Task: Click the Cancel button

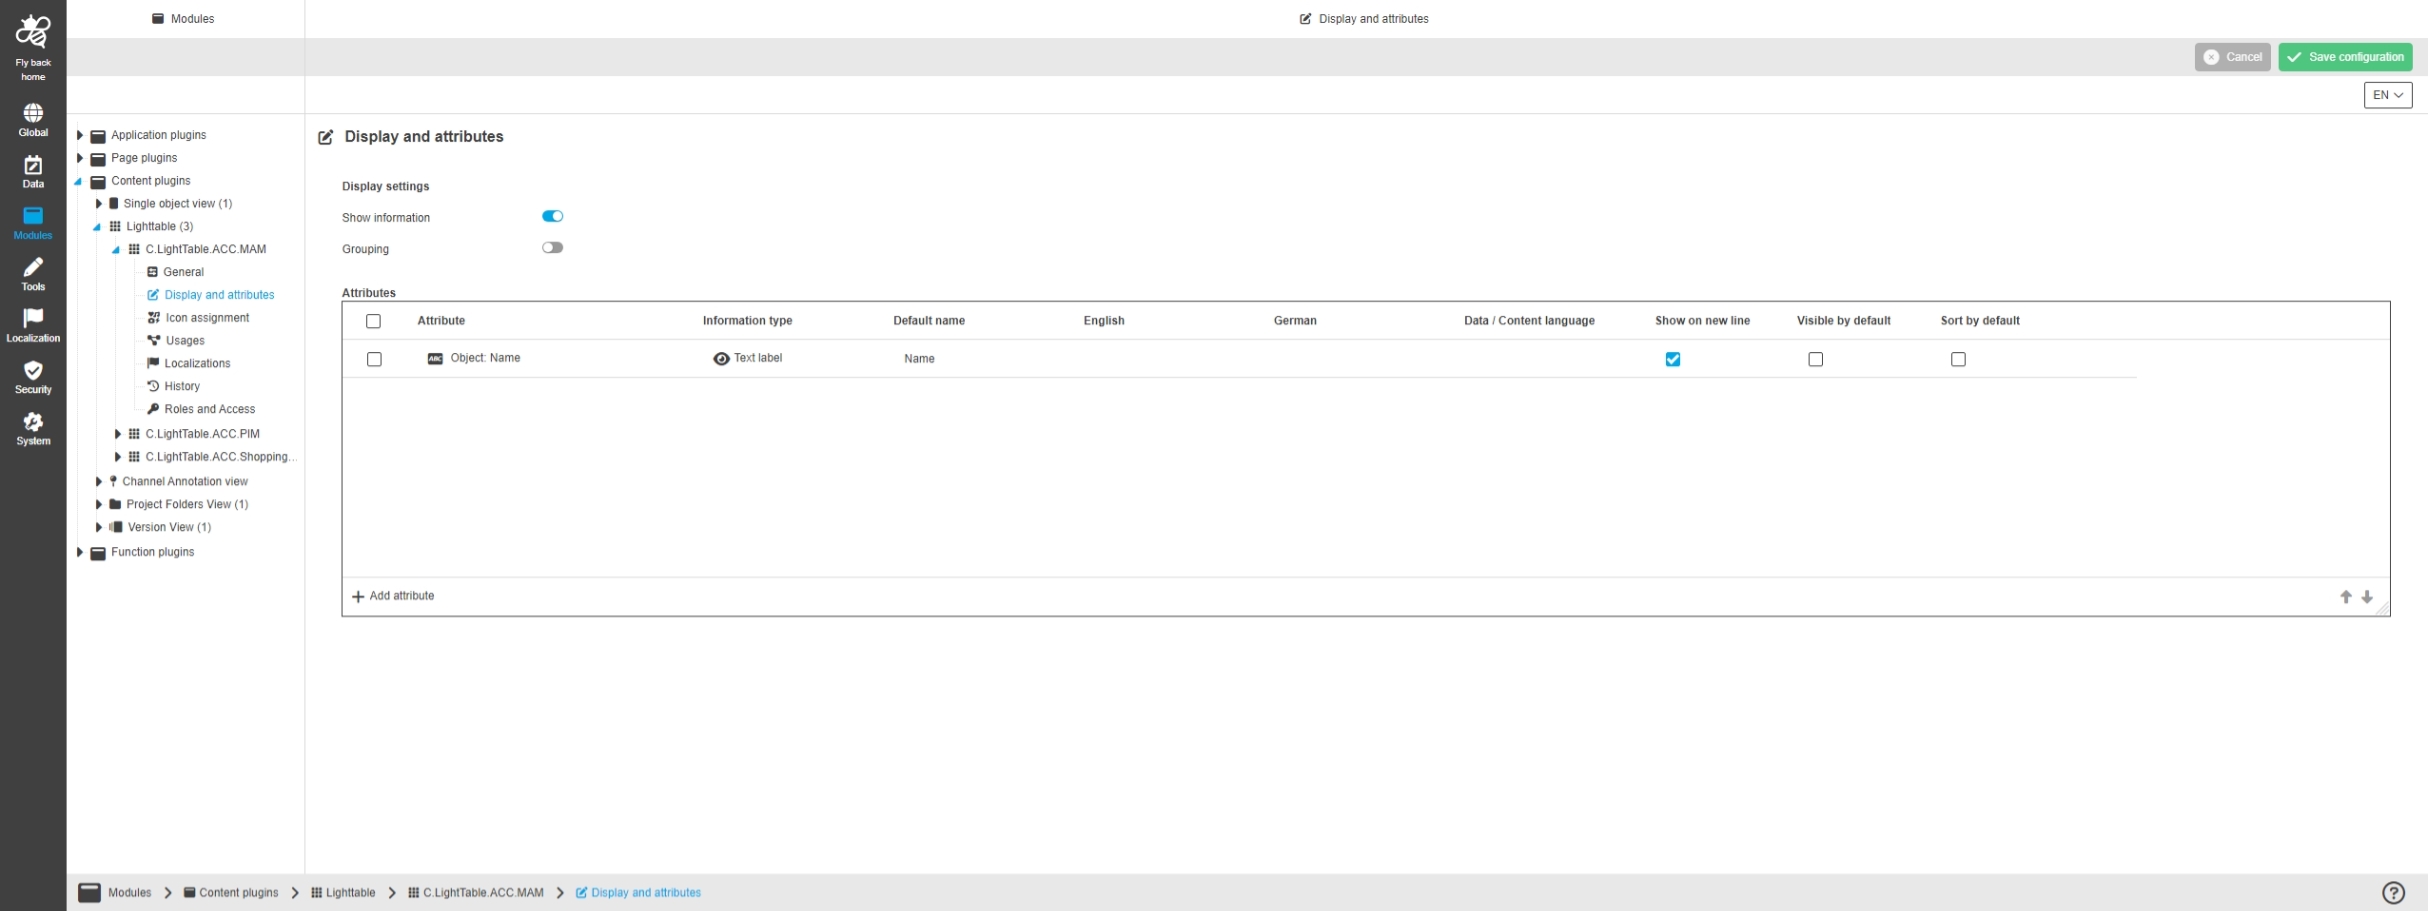Action: pyautogui.click(x=2232, y=57)
